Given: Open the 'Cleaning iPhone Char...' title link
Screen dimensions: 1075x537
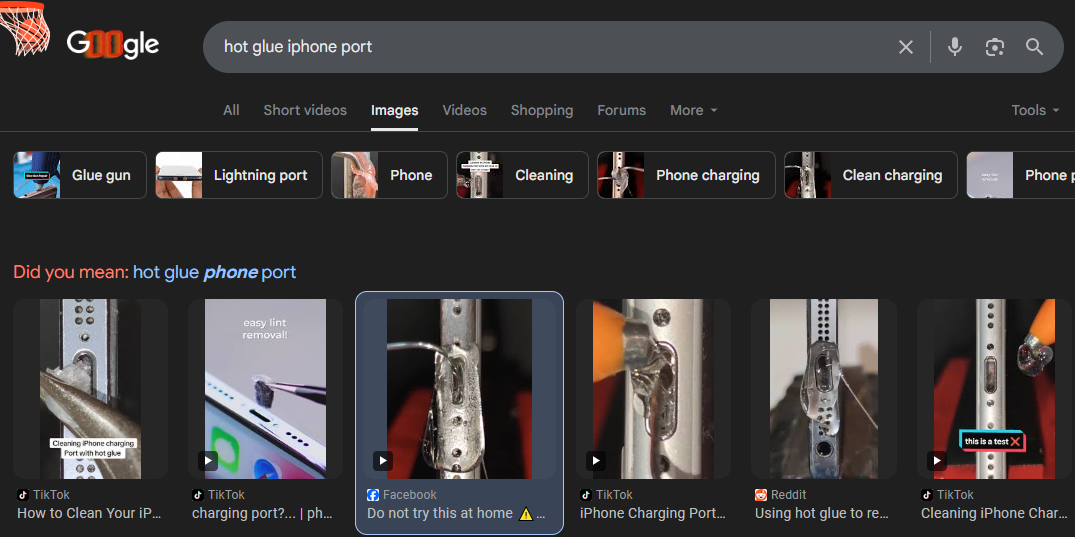Looking at the screenshot, I should tap(994, 513).
